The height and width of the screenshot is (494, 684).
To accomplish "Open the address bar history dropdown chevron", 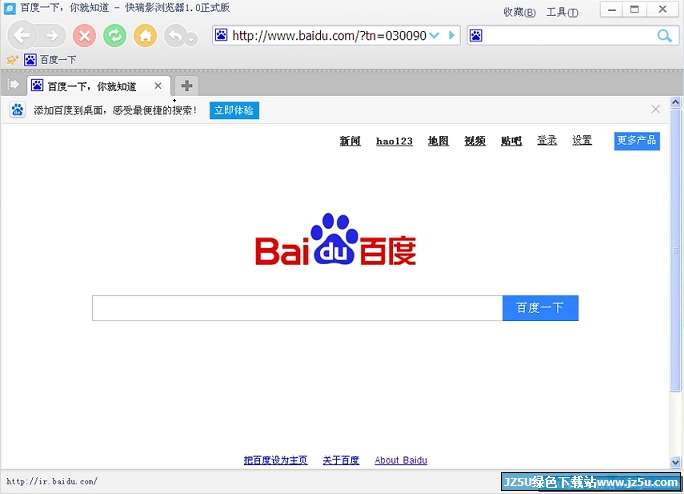I will (x=434, y=35).
